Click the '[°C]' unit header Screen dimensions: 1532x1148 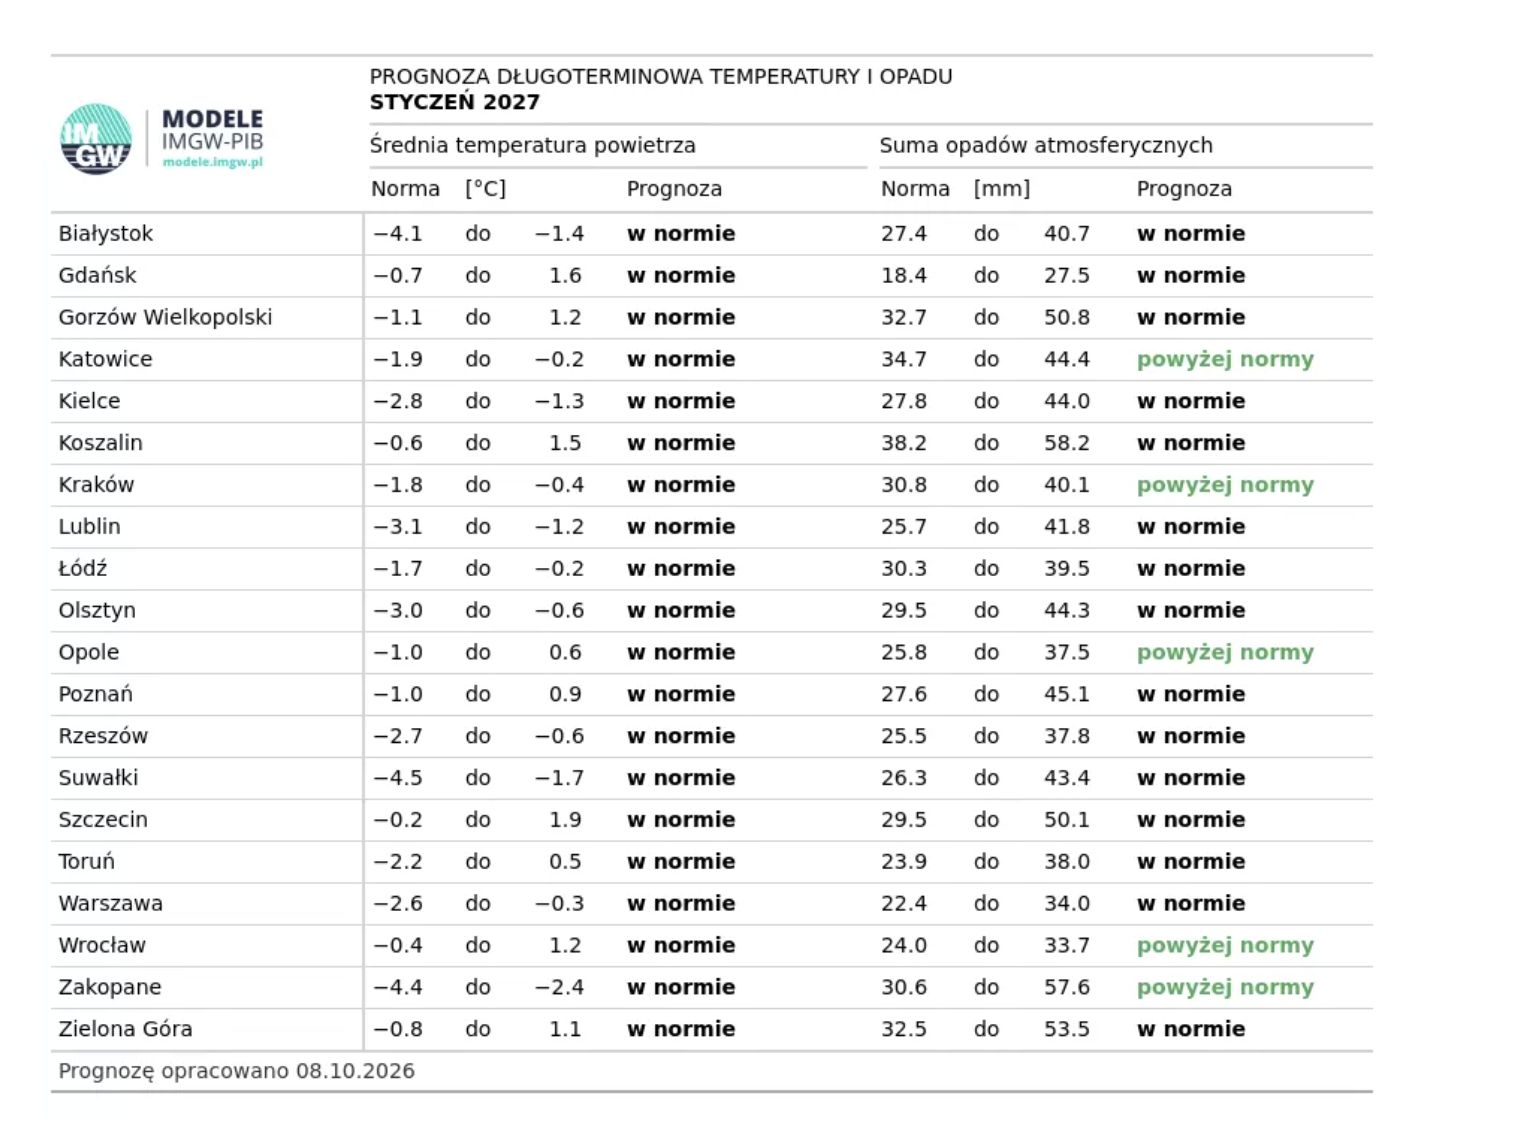(486, 189)
